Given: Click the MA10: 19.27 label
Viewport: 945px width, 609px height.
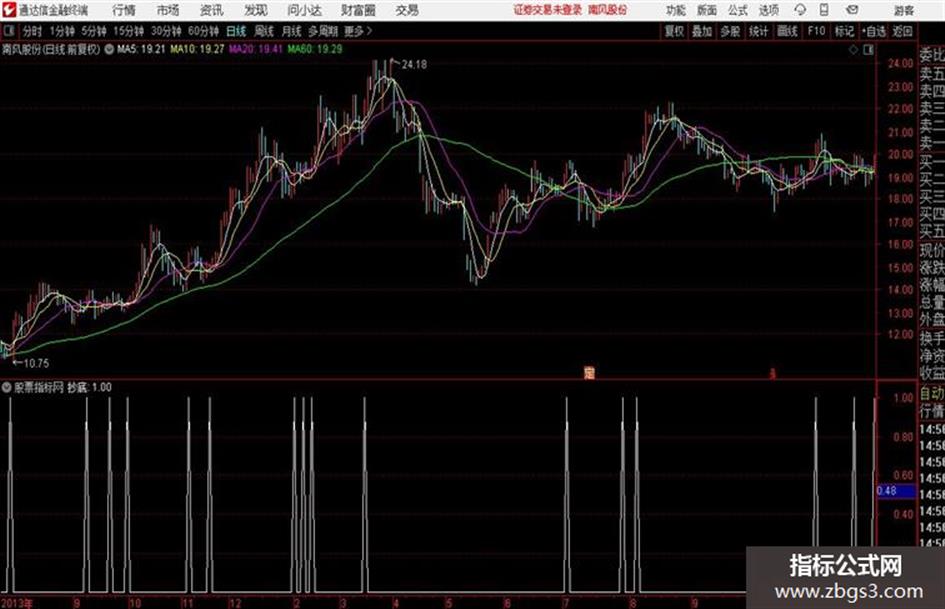Looking at the screenshot, I should [197, 49].
